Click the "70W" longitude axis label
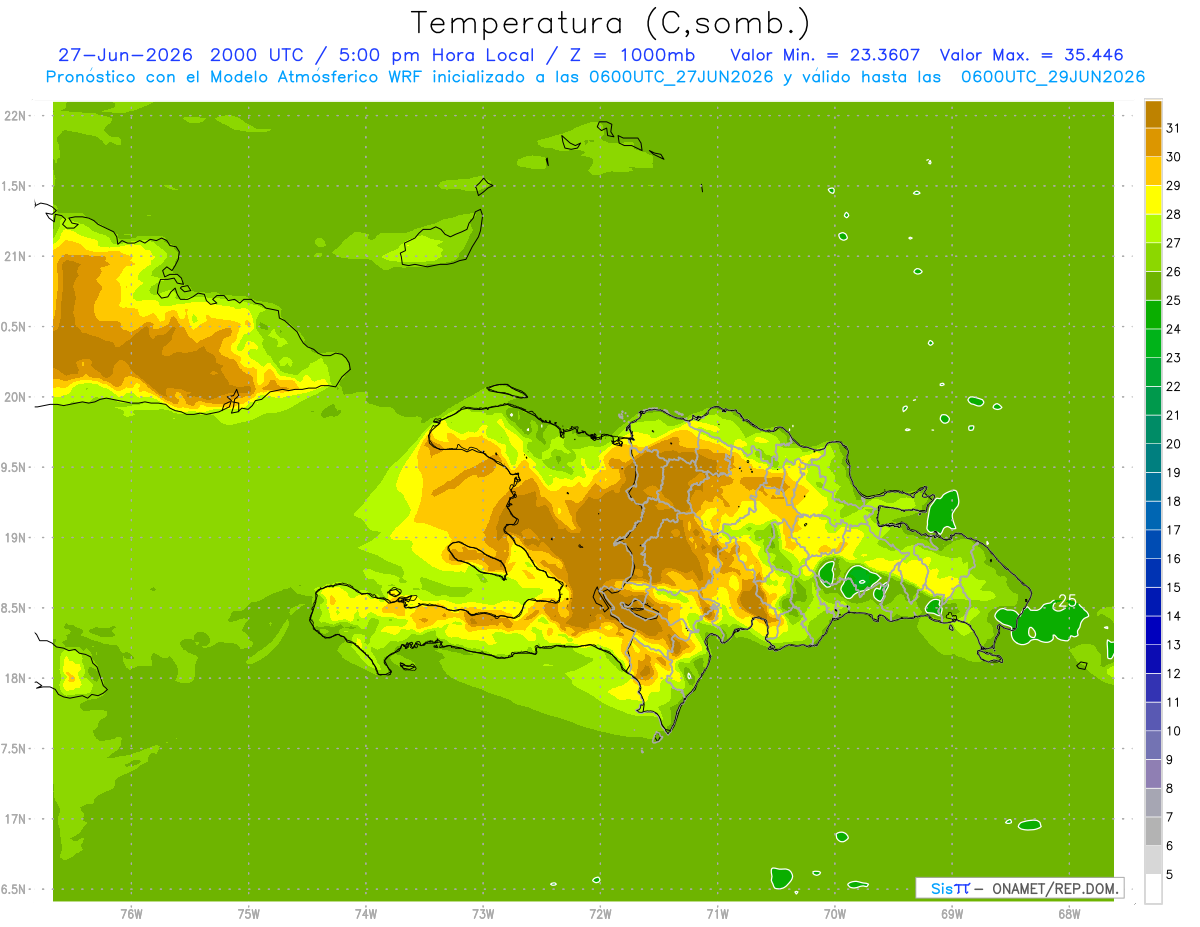 (834, 914)
